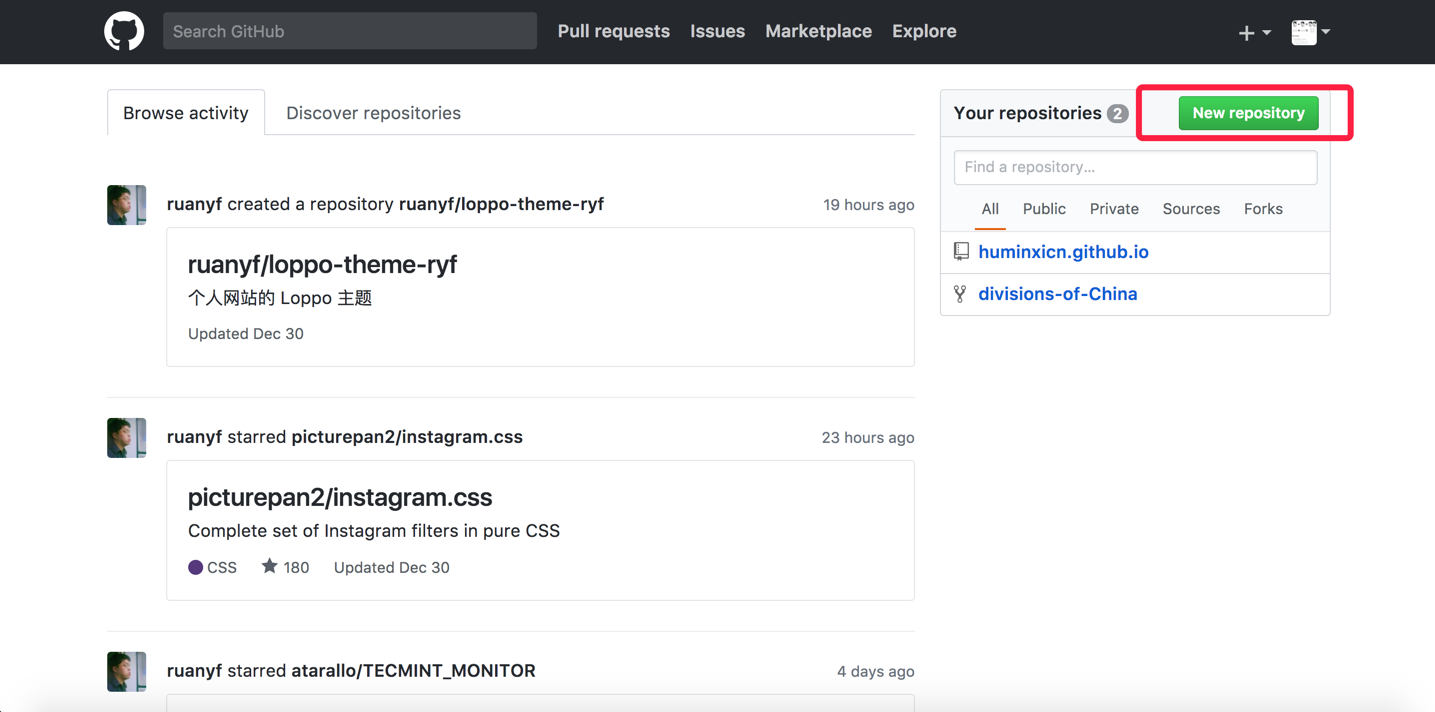
Task: Click ruanyf username in the TECMINT_MONITOR headline
Action: [195, 670]
